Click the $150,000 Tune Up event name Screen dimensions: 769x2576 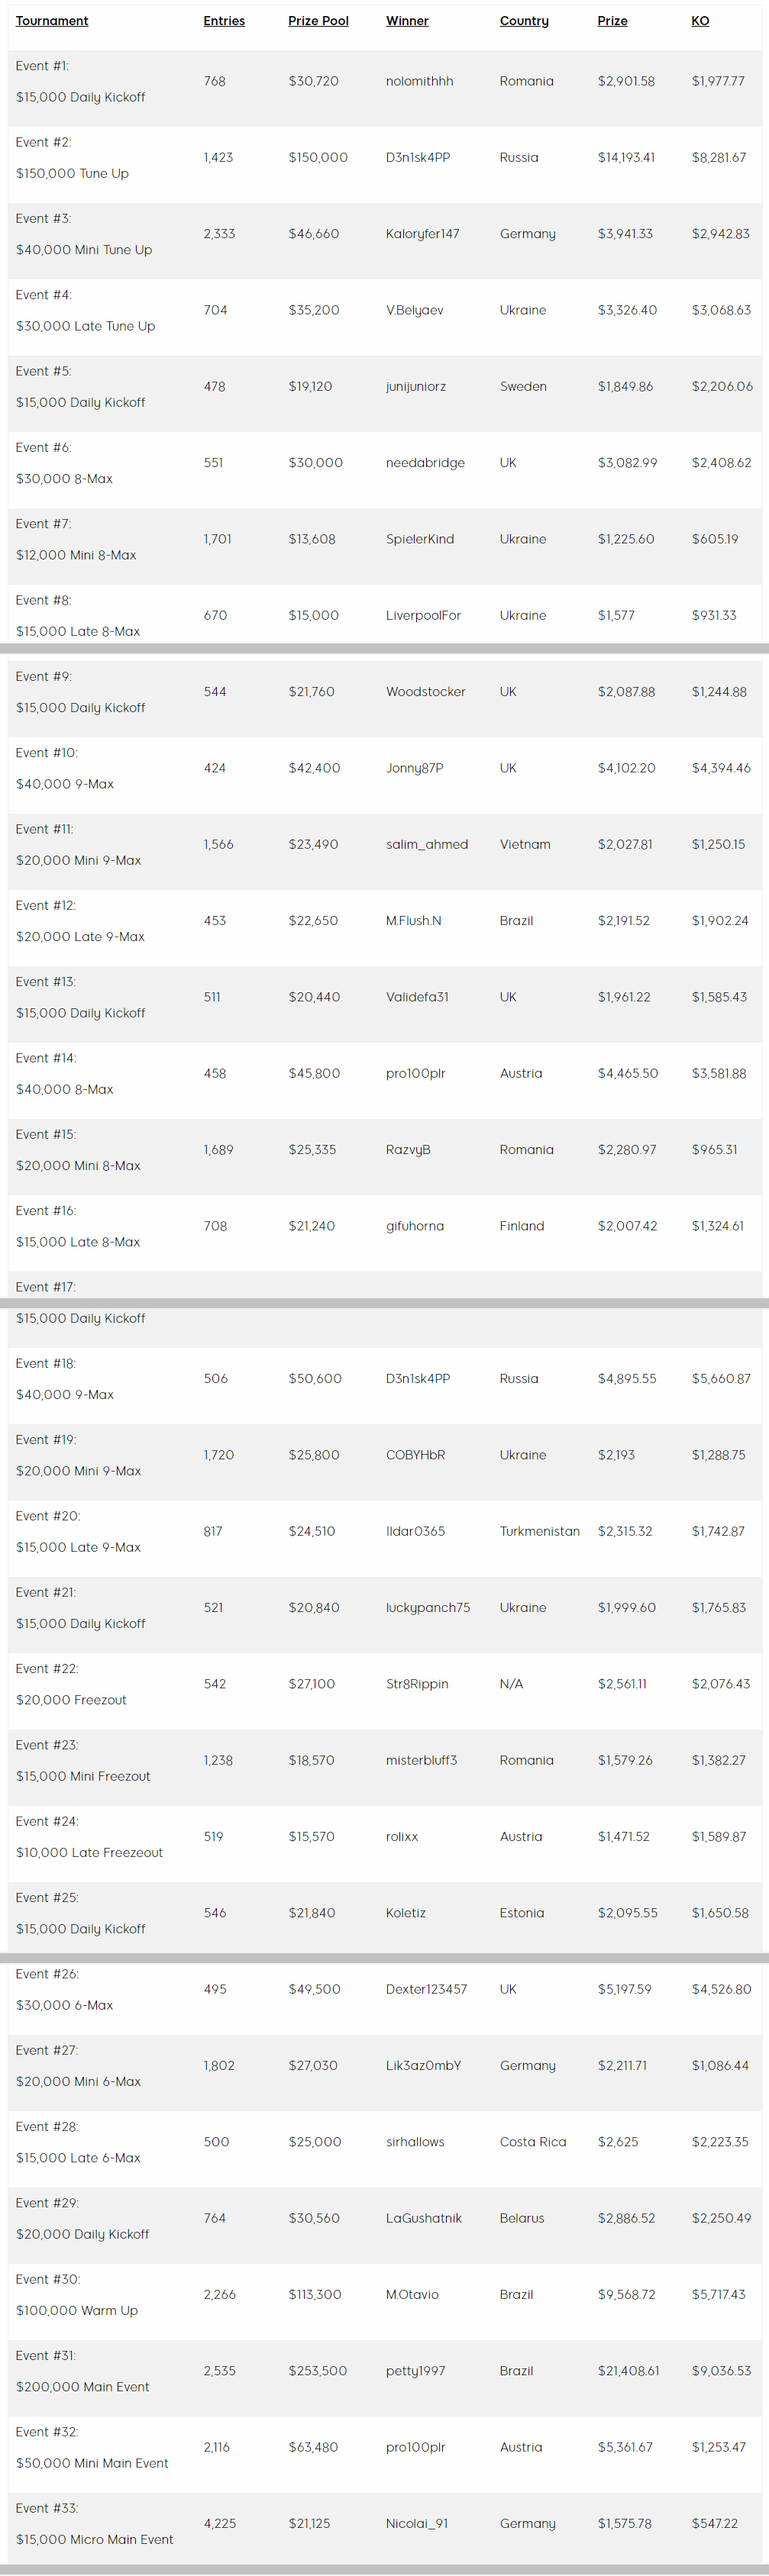[72, 173]
